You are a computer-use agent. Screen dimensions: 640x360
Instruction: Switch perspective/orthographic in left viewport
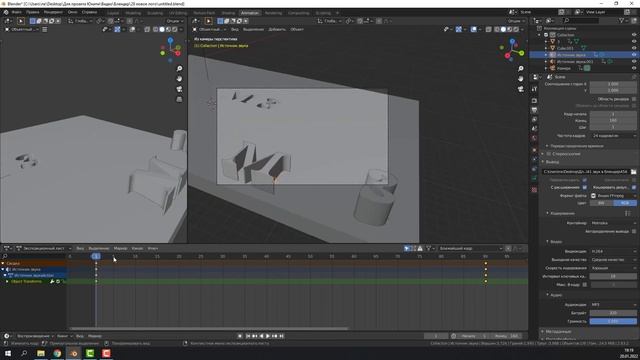point(179,99)
